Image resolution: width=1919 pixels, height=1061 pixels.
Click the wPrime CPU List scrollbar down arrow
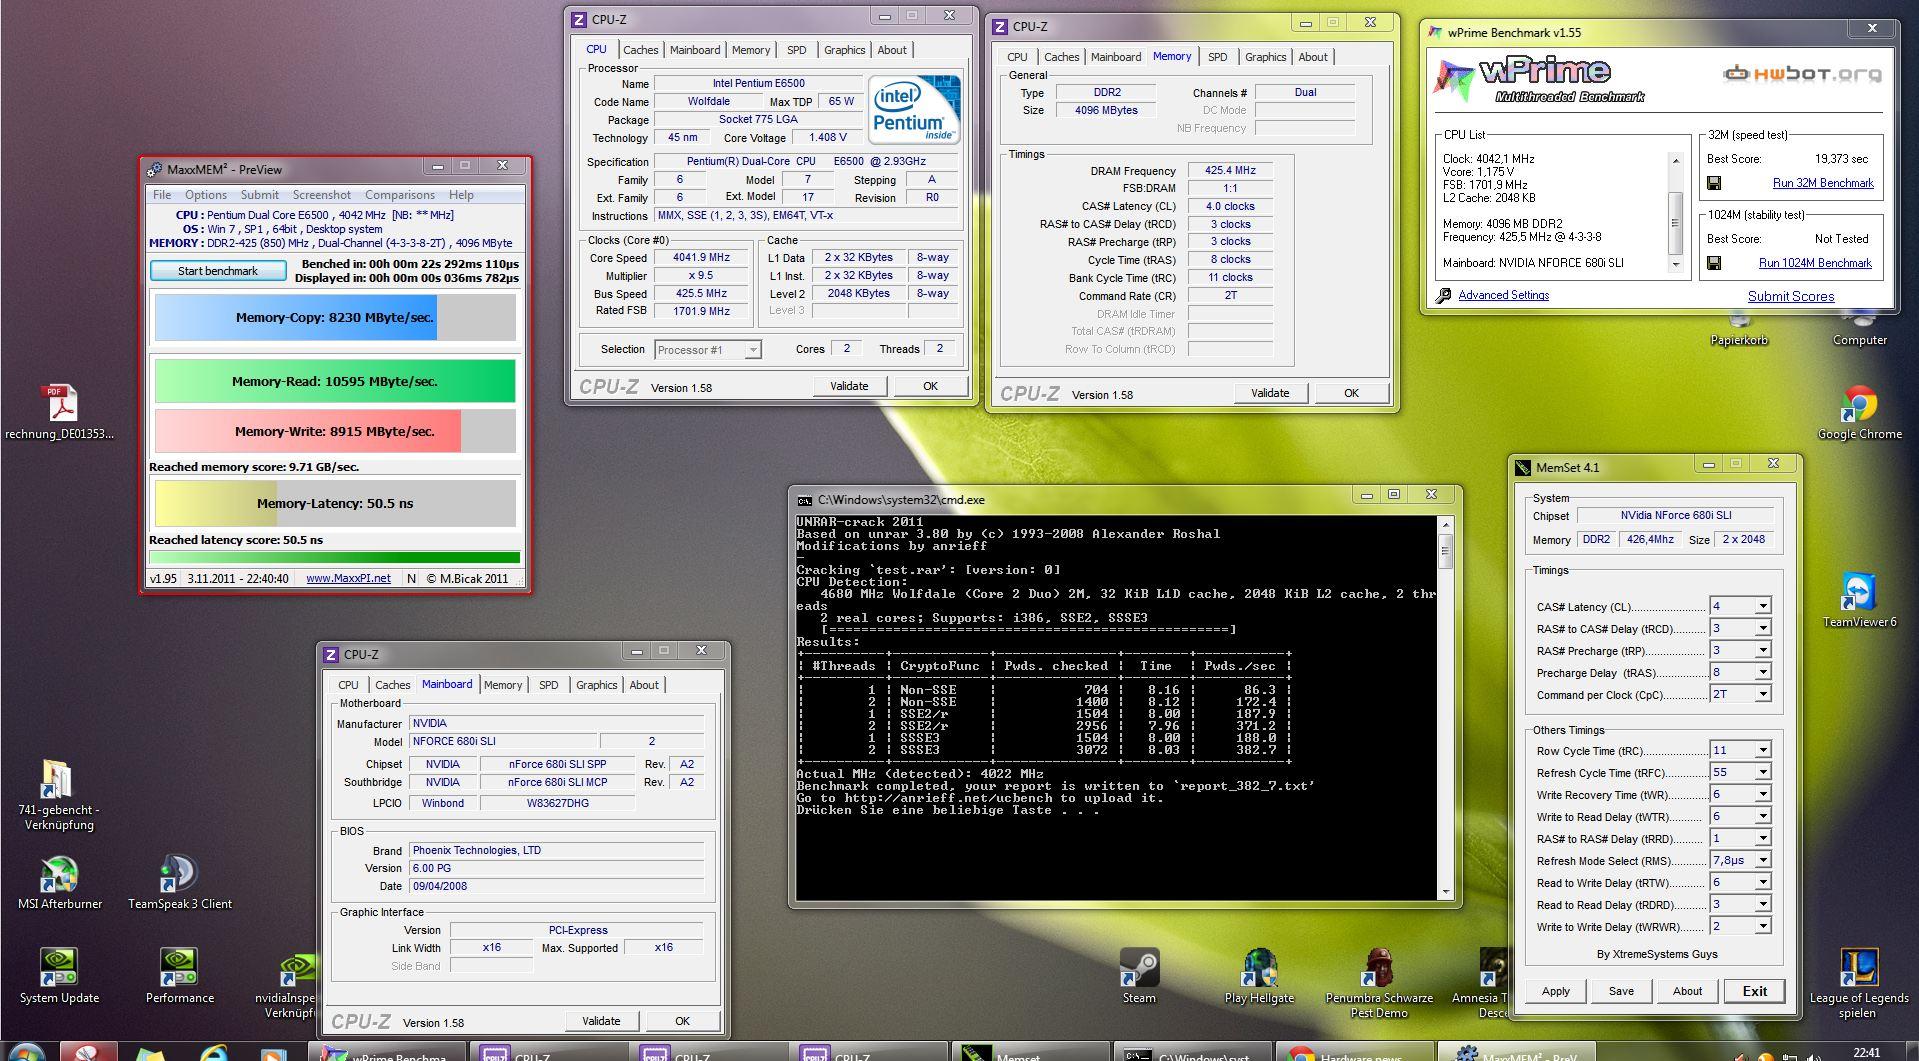point(1676,264)
